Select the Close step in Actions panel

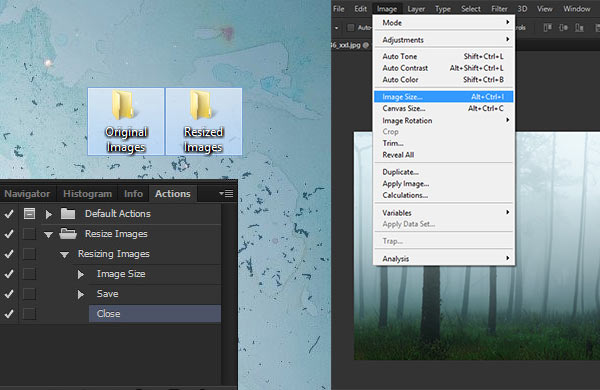(x=155, y=314)
